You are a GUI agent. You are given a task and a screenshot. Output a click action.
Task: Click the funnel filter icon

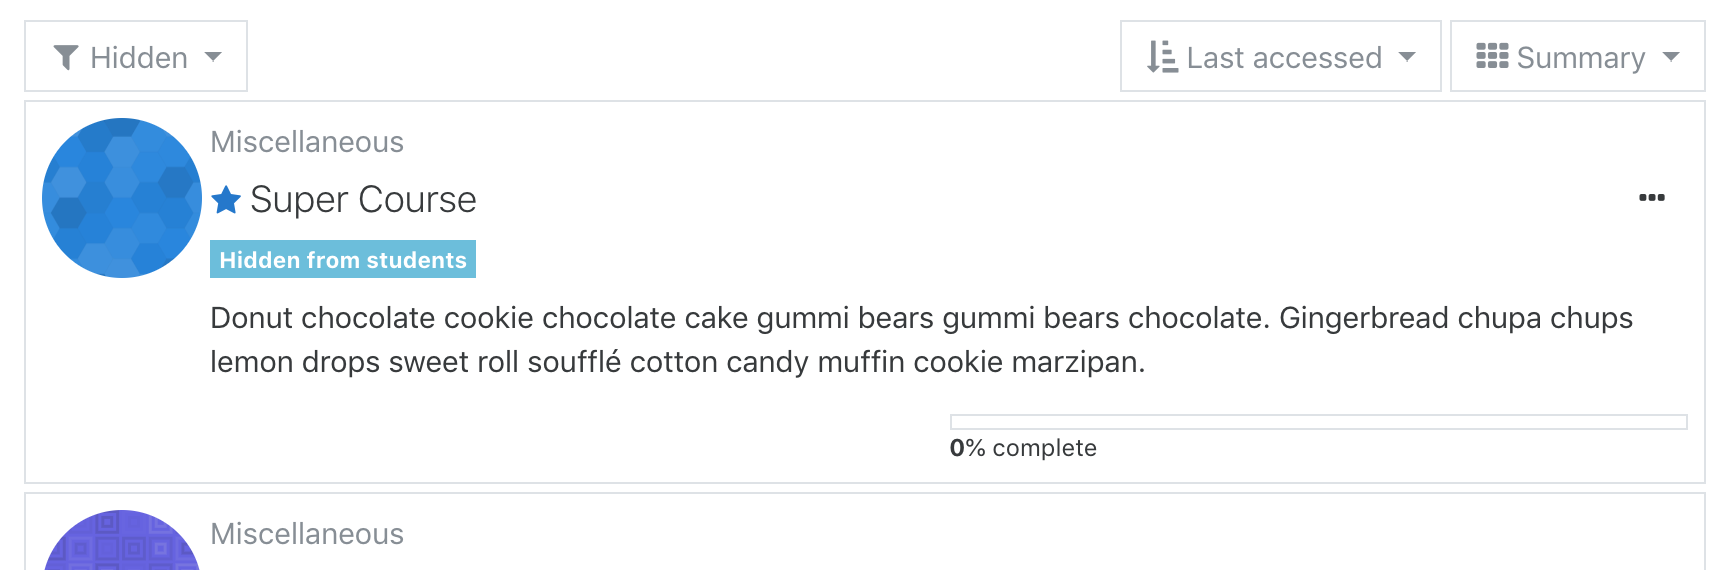(x=66, y=57)
